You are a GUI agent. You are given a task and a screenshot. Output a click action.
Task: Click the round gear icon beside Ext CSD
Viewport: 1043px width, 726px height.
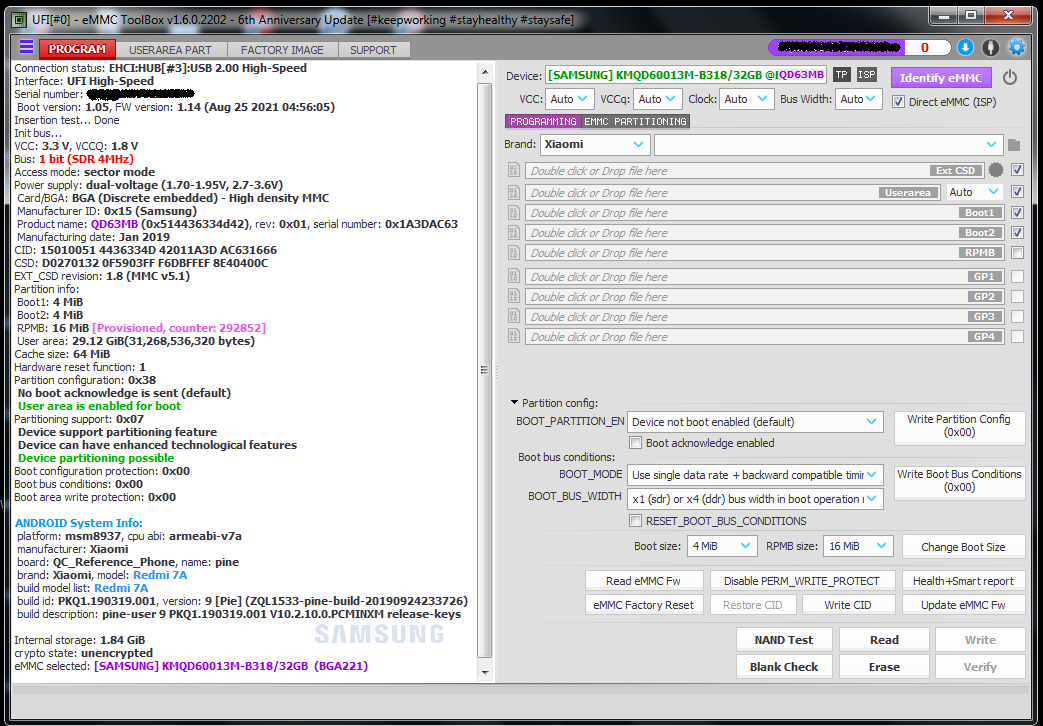996,170
